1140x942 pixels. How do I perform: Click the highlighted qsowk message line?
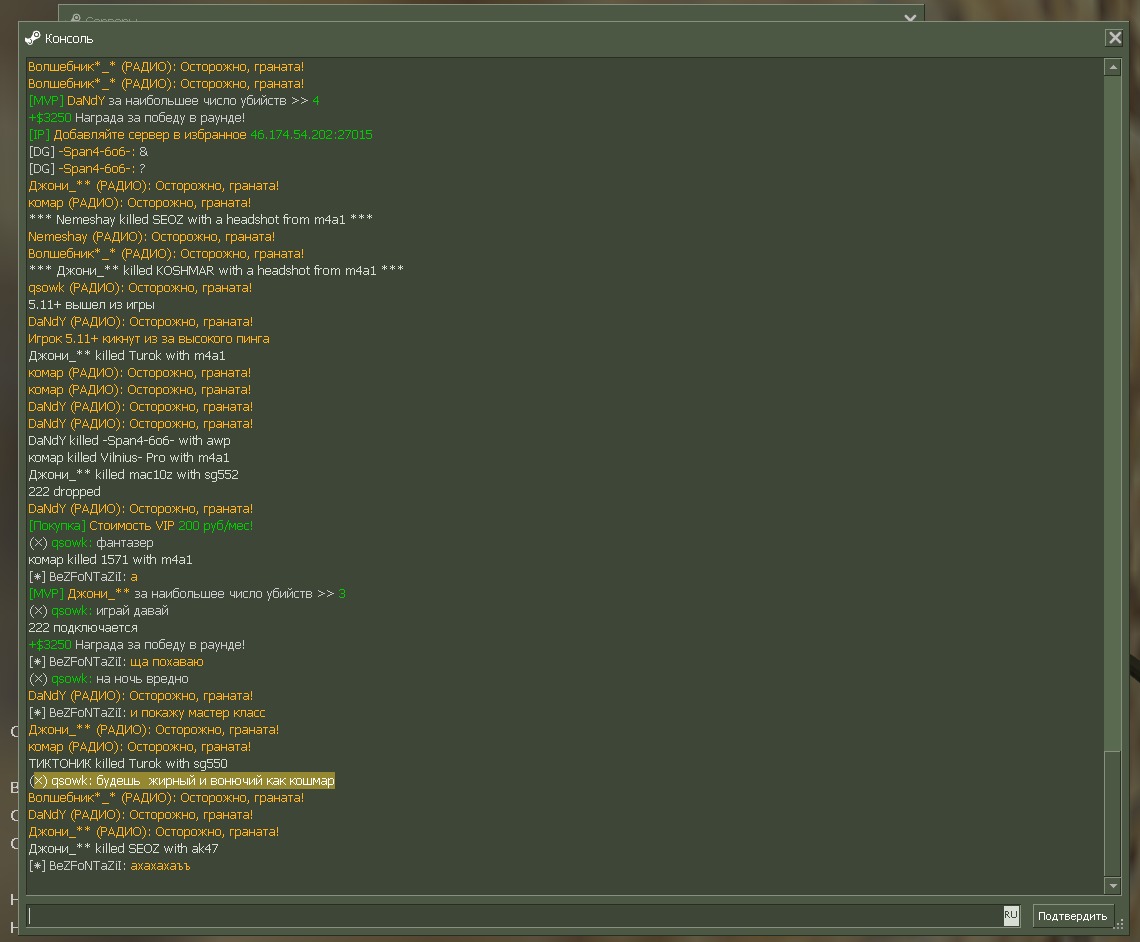182,781
